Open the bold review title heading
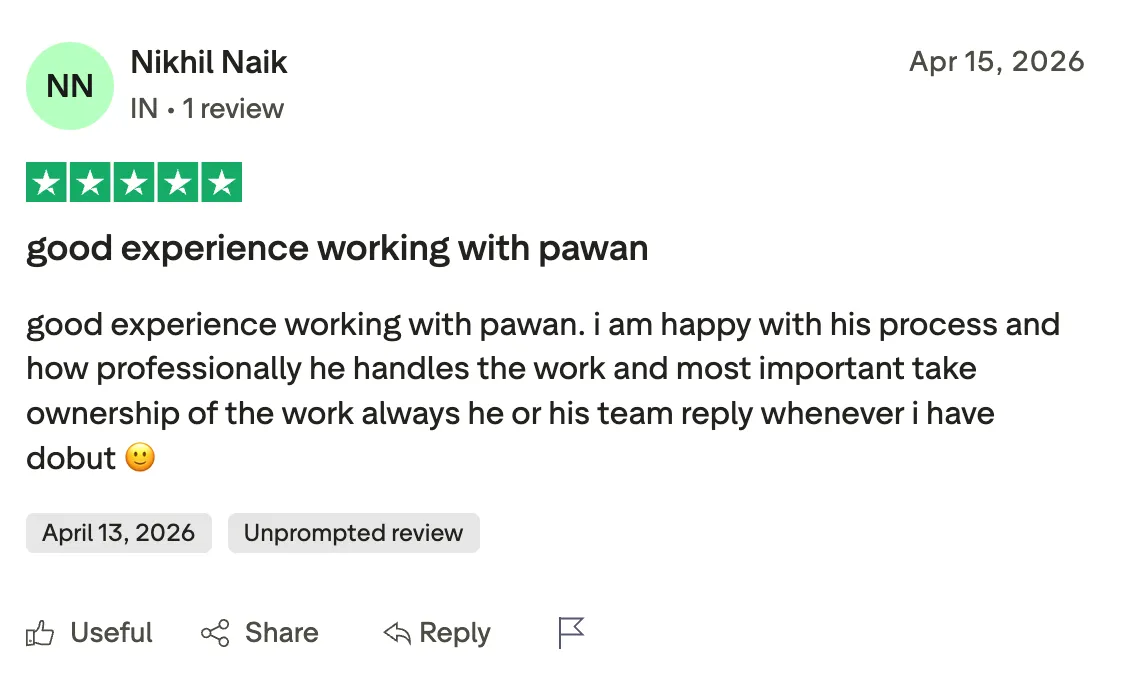The image size is (1134, 678). click(x=337, y=249)
